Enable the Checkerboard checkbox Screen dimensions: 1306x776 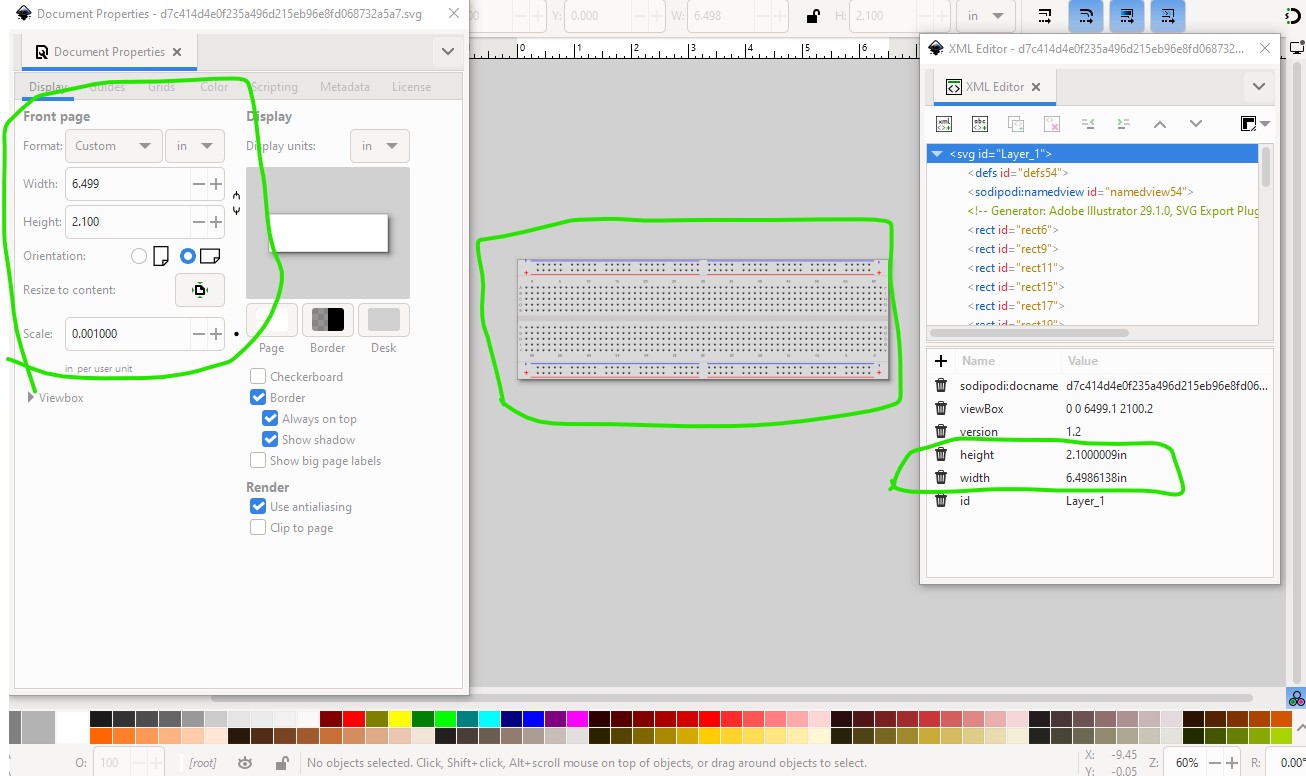coord(258,377)
